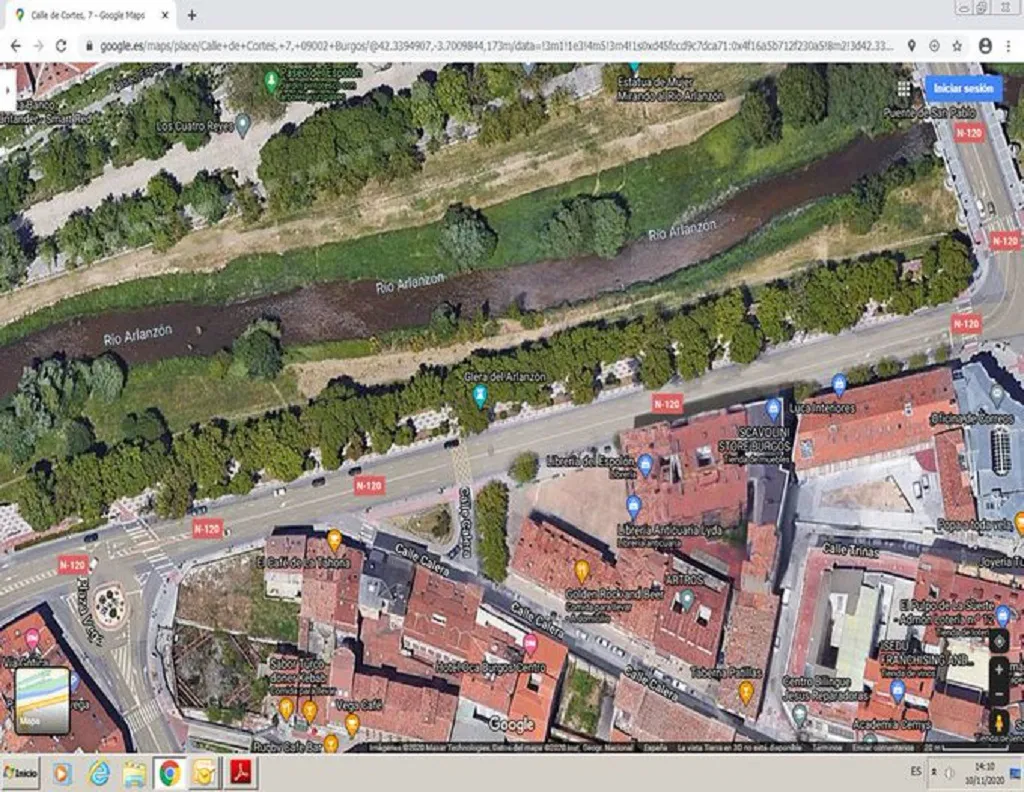Pick up the Street View pegman

coord(999,723)
